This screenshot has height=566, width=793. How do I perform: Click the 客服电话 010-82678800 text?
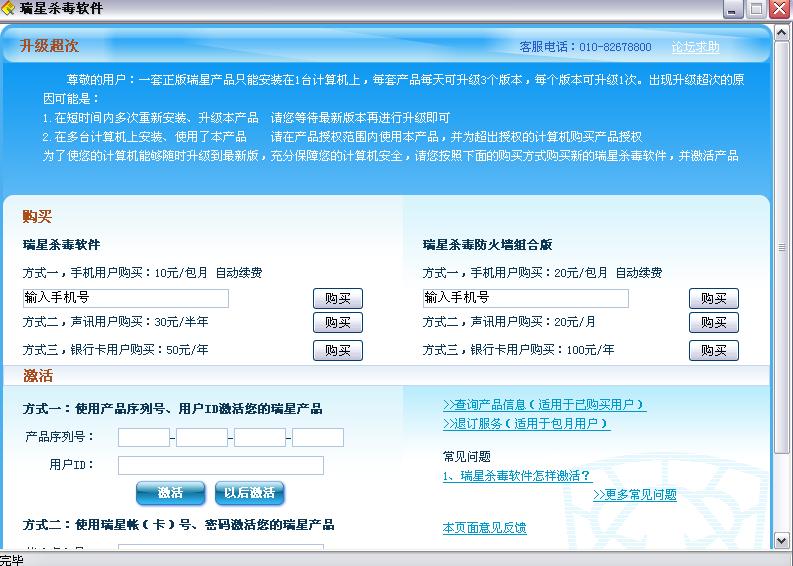click(x=585, y=47)
